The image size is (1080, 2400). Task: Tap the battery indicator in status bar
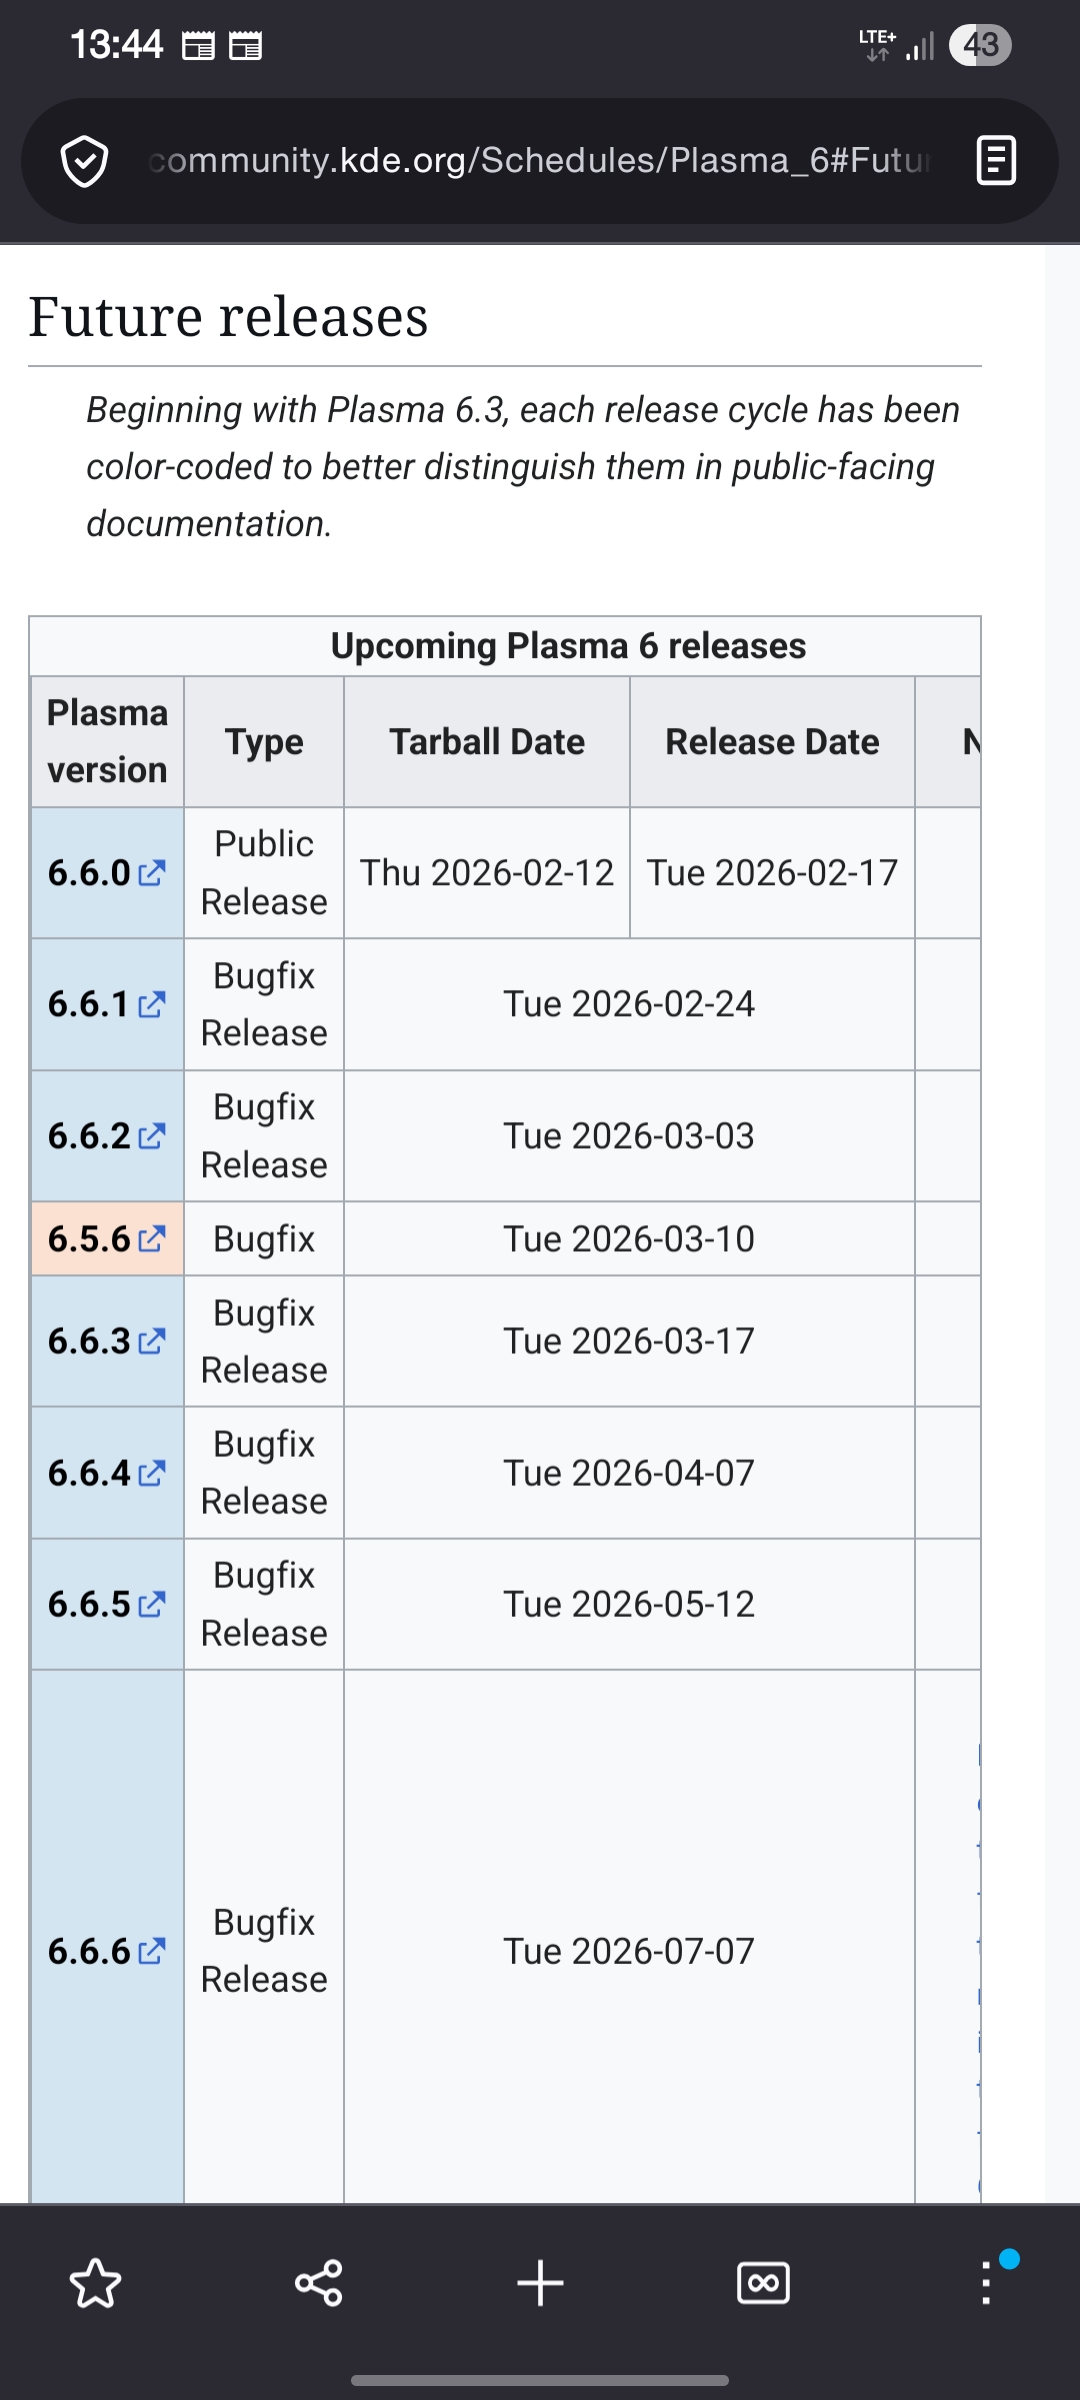(x=980, y=45)
